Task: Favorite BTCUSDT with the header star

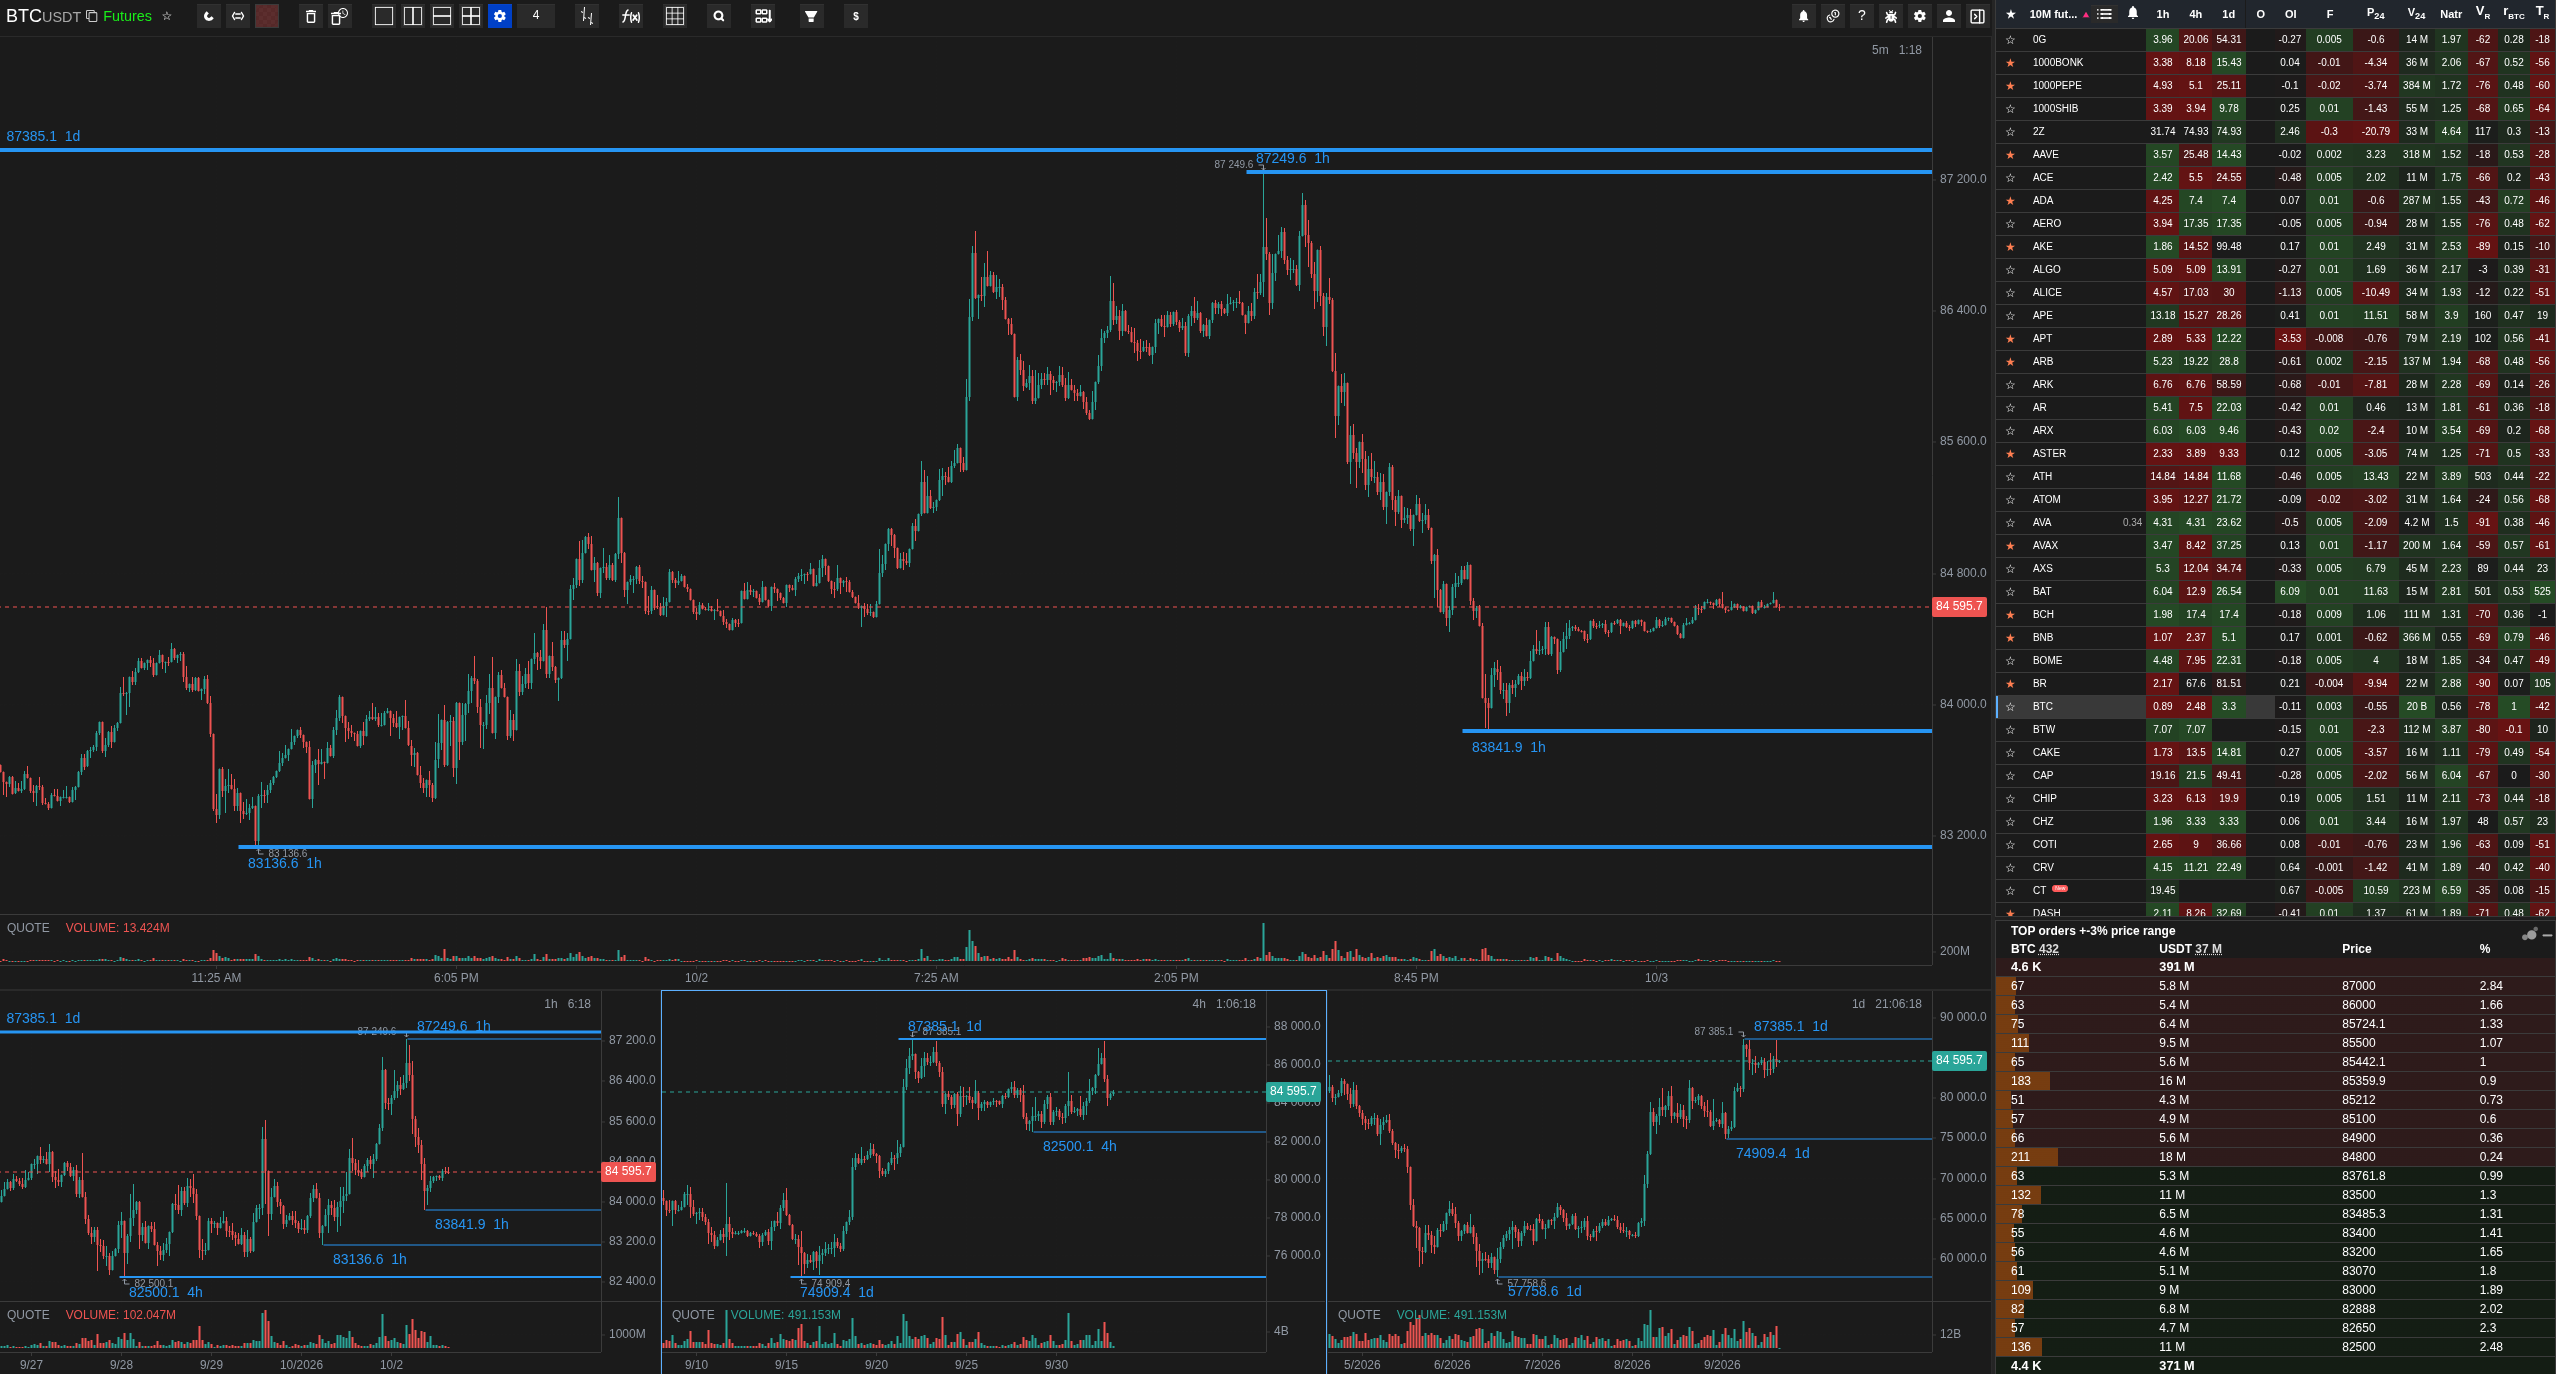Action: click(167, 16)
